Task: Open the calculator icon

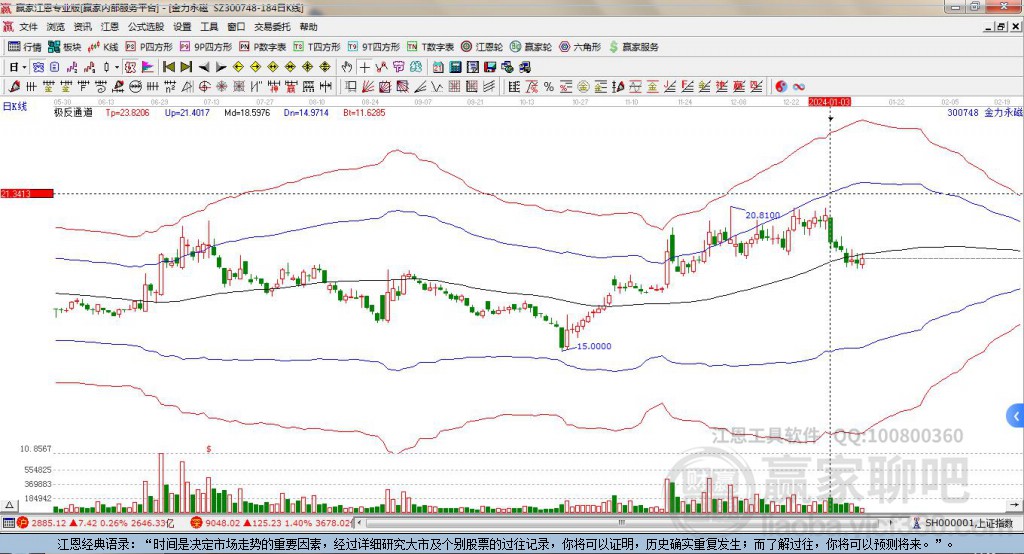Action: [x=455, y=67]
